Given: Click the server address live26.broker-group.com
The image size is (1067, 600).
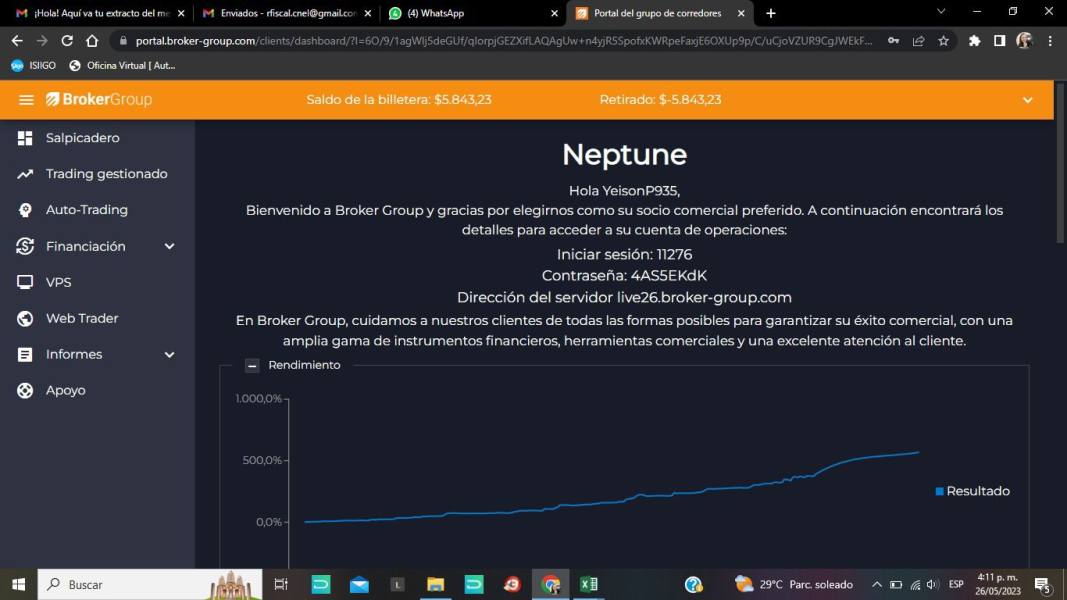Looking at the screenshot, I should 704,297.
